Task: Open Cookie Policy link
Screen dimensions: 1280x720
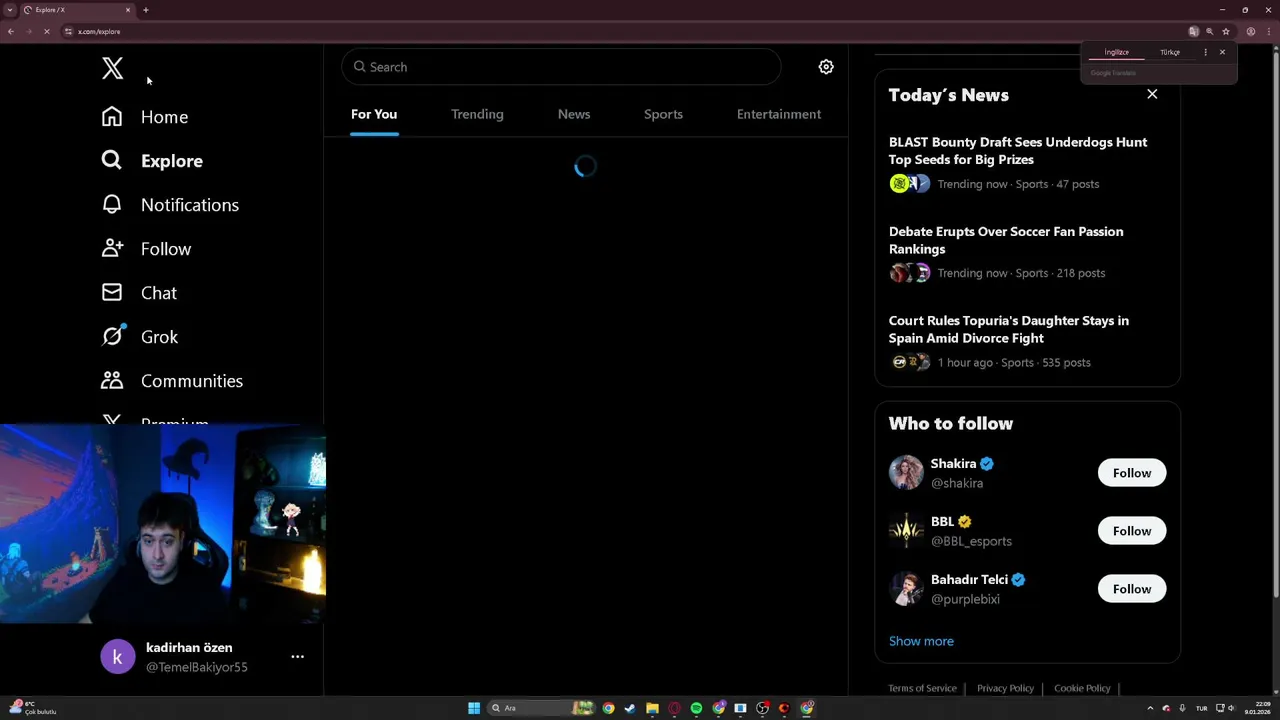Action: pos(1082,688)
